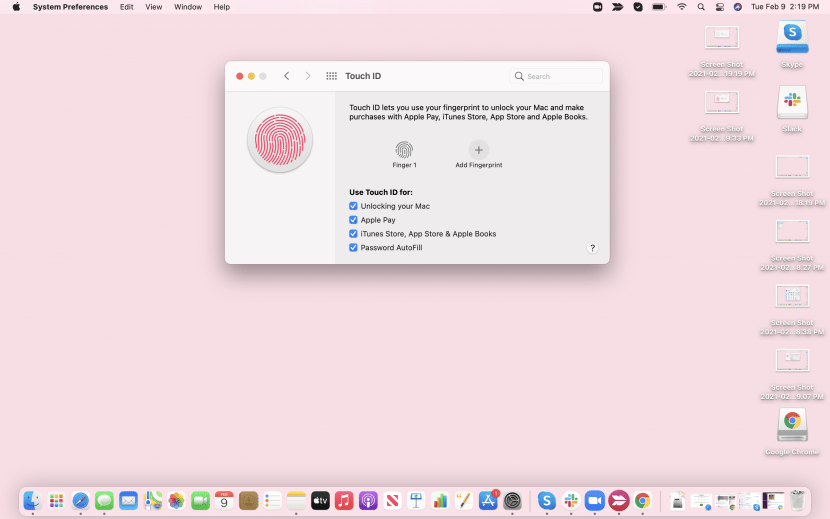Click the Add Fingerprint plus icon

[x=478, y=150]
